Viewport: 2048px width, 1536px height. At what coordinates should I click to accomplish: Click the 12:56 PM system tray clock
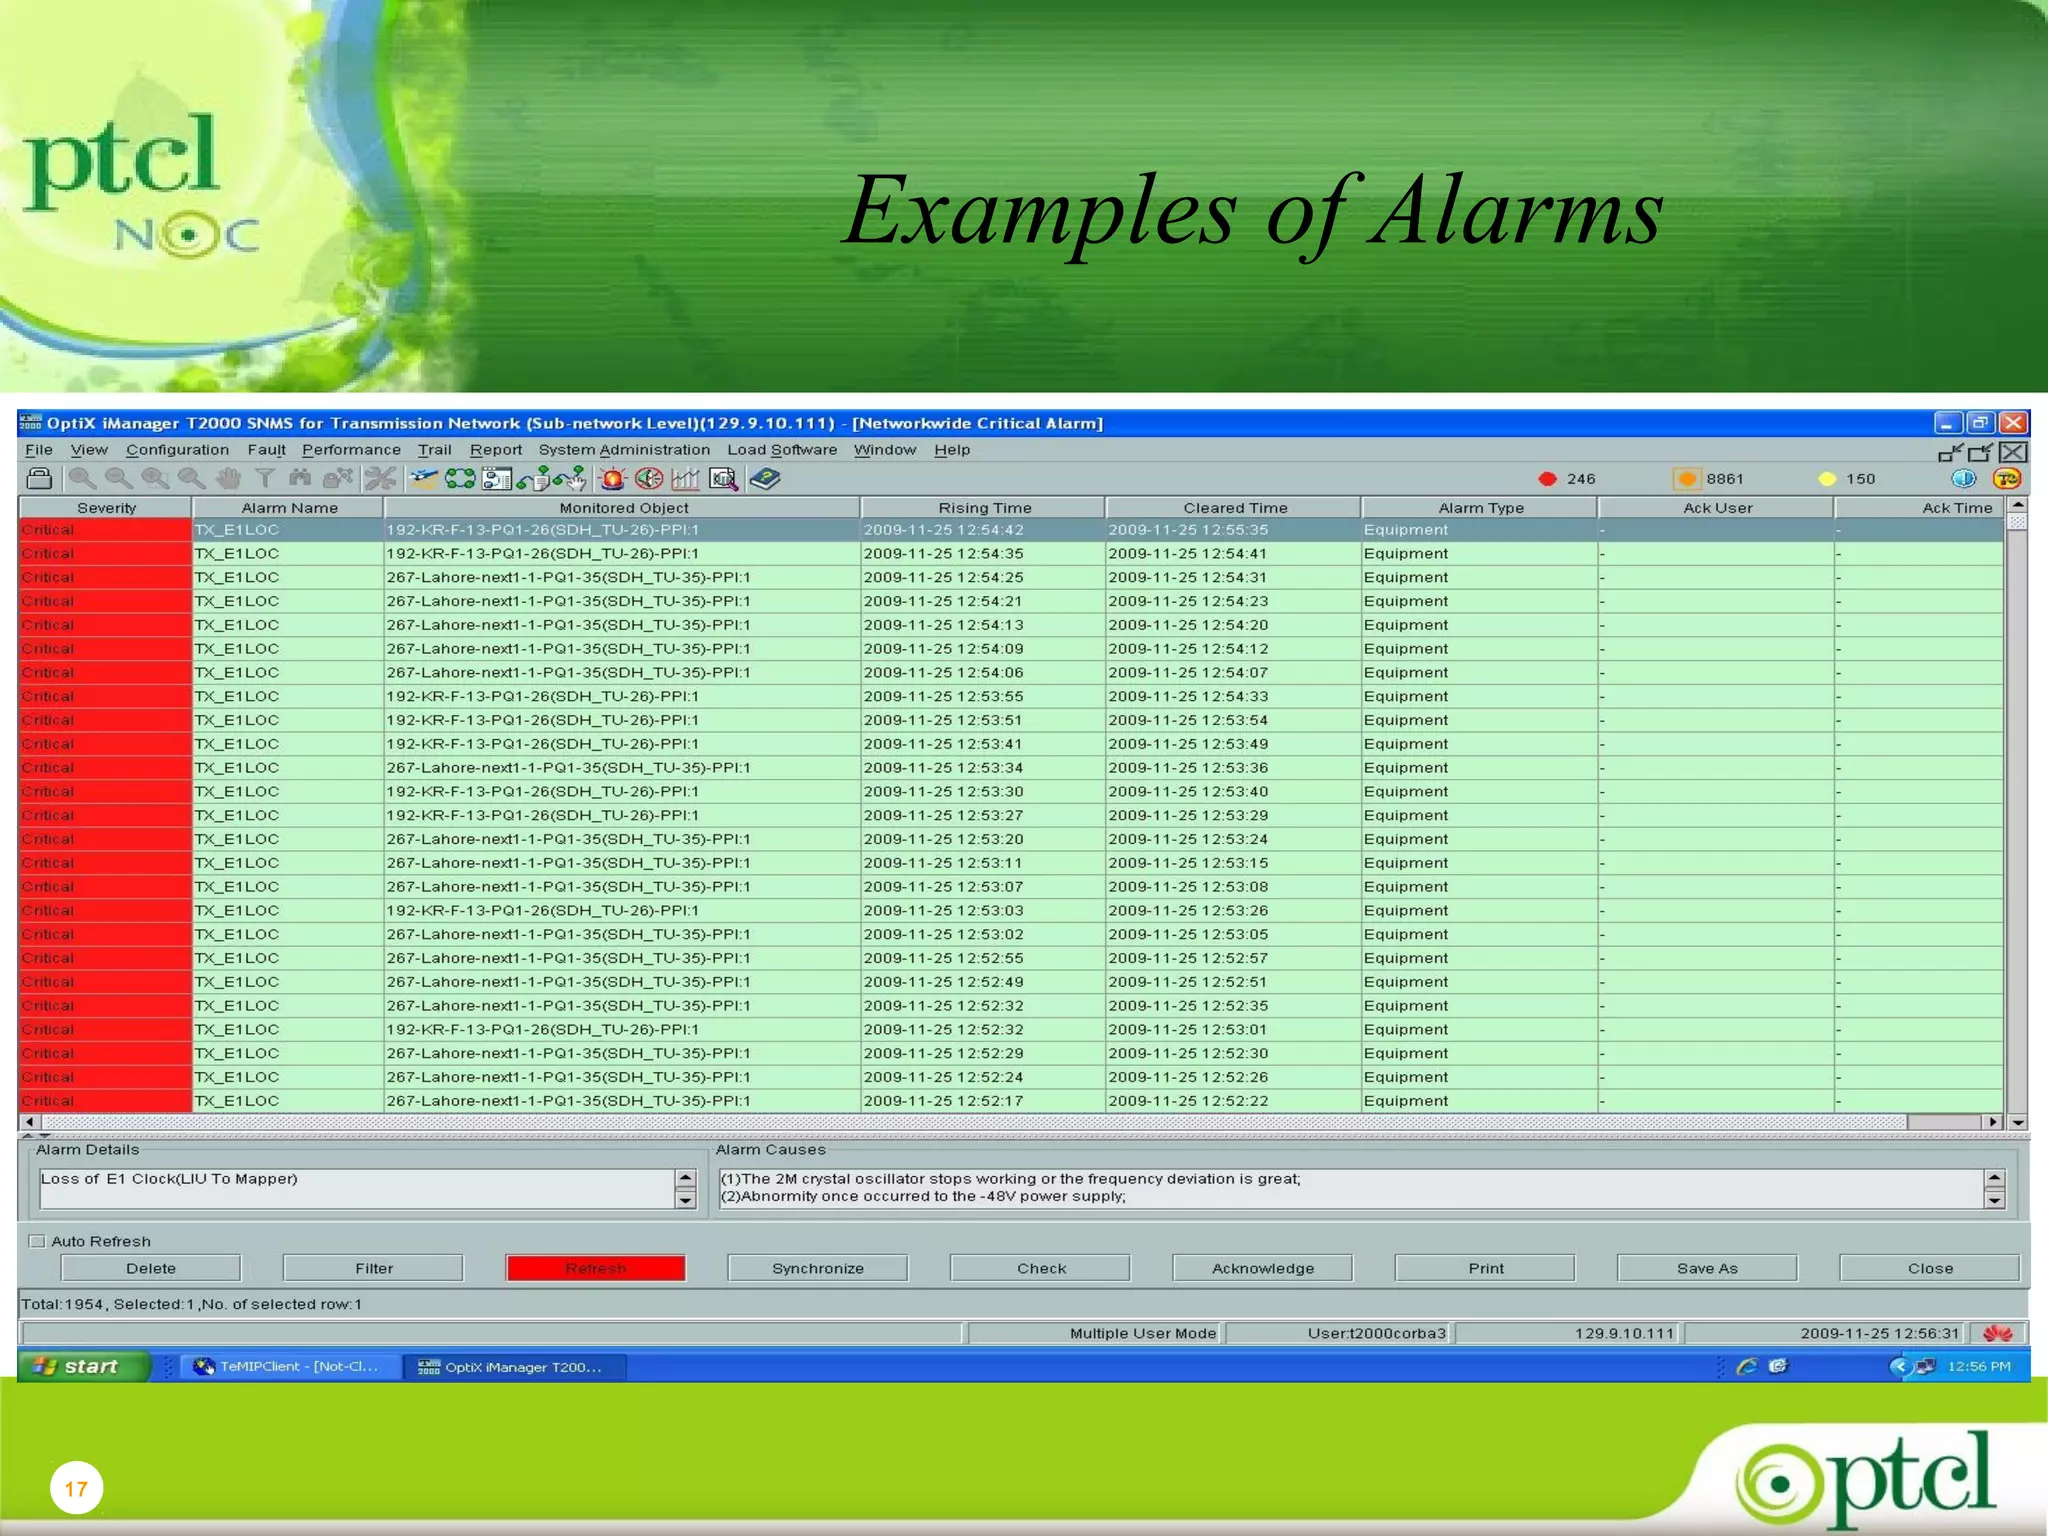tap(1979, 1366)
